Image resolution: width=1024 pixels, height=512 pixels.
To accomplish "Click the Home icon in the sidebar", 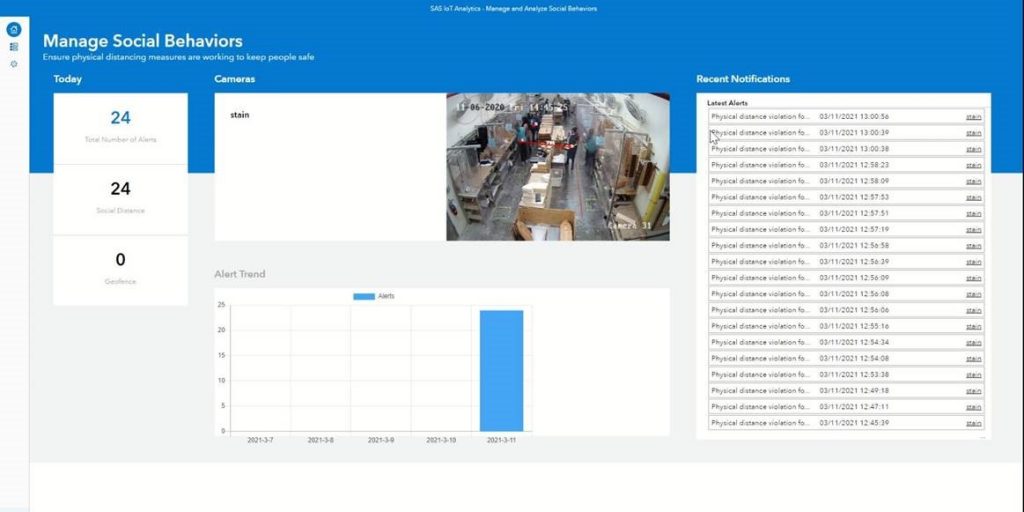I will (14, 30).
